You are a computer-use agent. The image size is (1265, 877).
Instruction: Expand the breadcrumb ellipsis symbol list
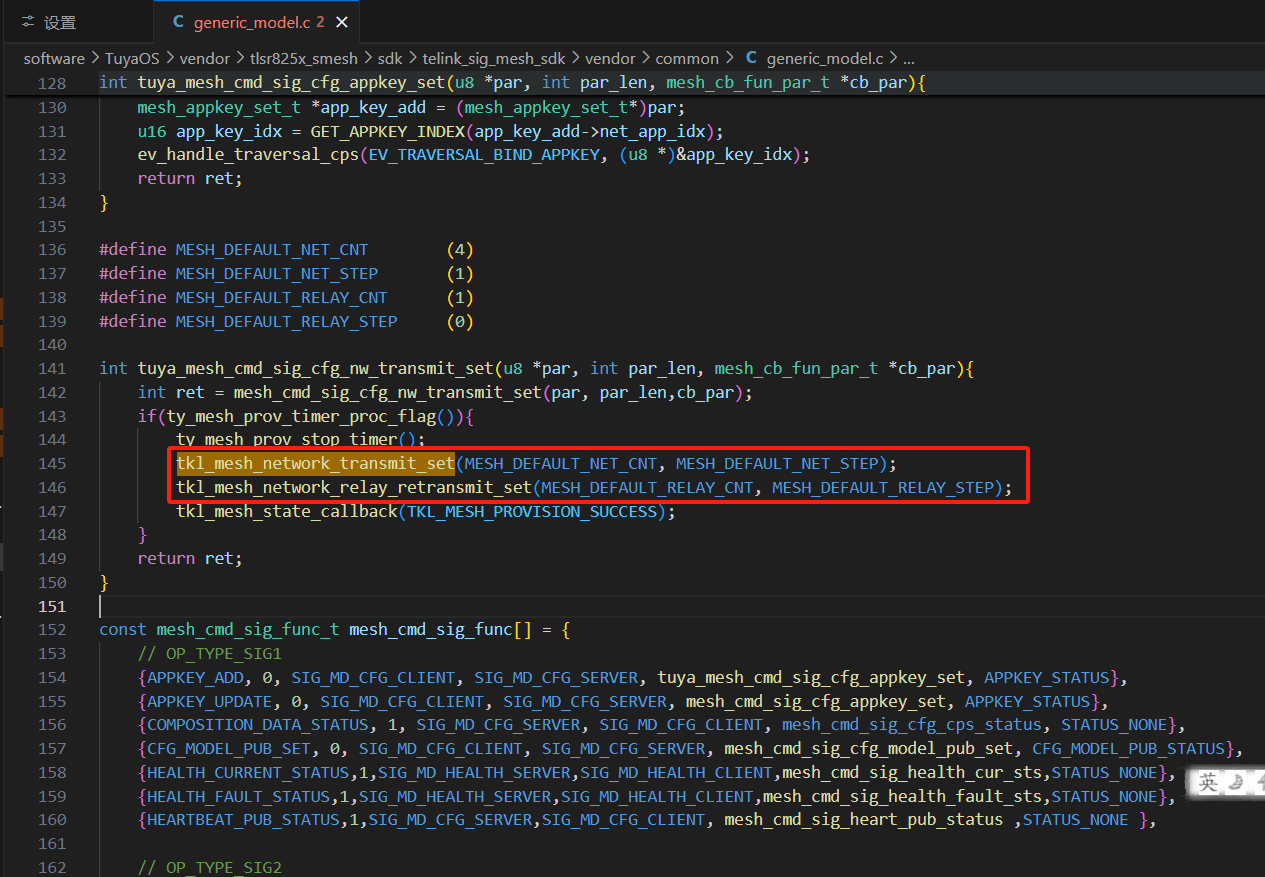click(x=908, y=59)
